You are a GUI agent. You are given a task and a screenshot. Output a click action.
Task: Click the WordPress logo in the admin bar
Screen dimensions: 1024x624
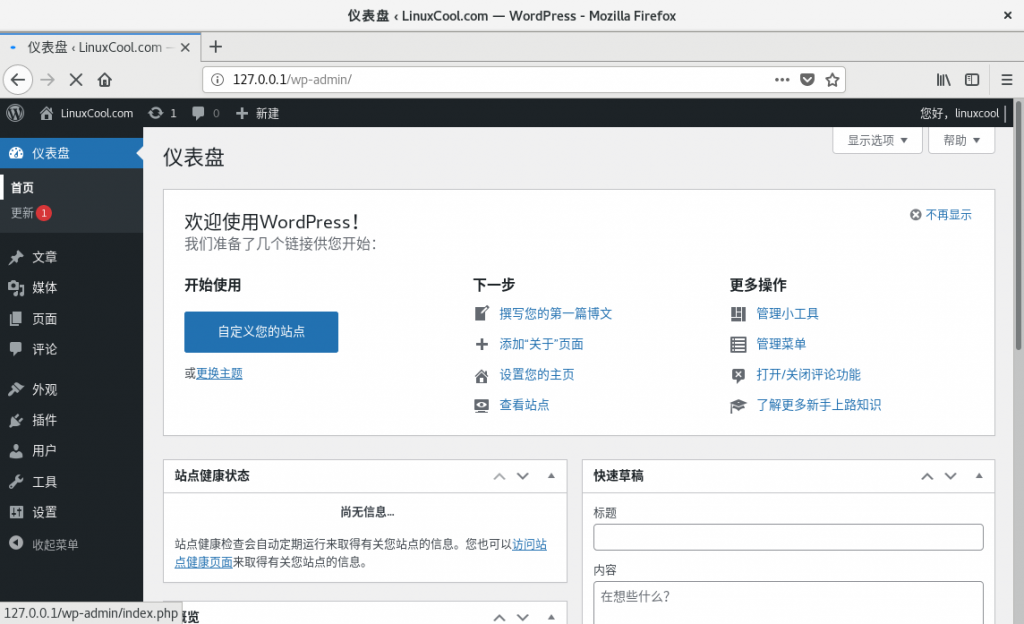coord(14,113)
